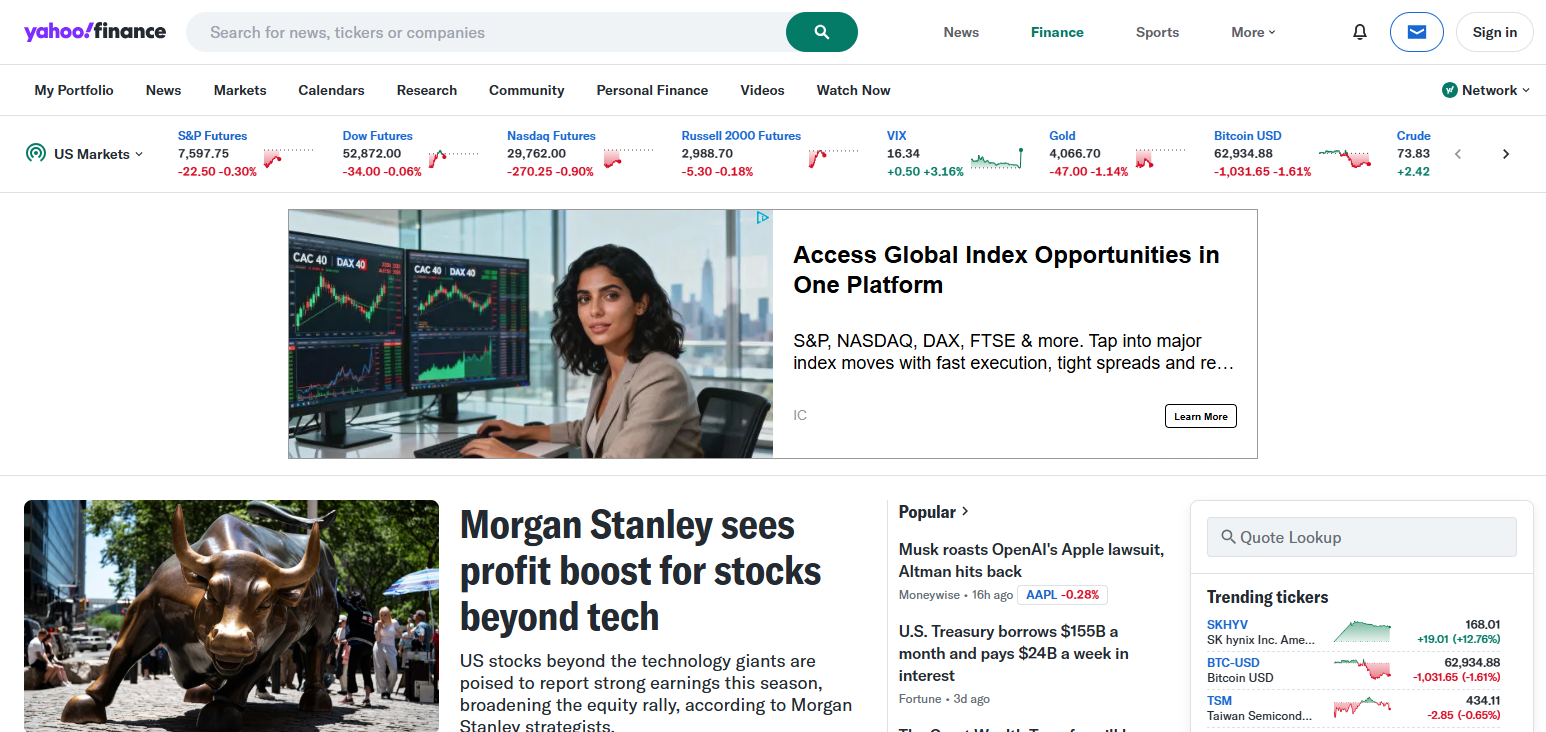
Task: Open the SKHYV trending ticker
Action: pyautogui.click(x=1227, y=625)
